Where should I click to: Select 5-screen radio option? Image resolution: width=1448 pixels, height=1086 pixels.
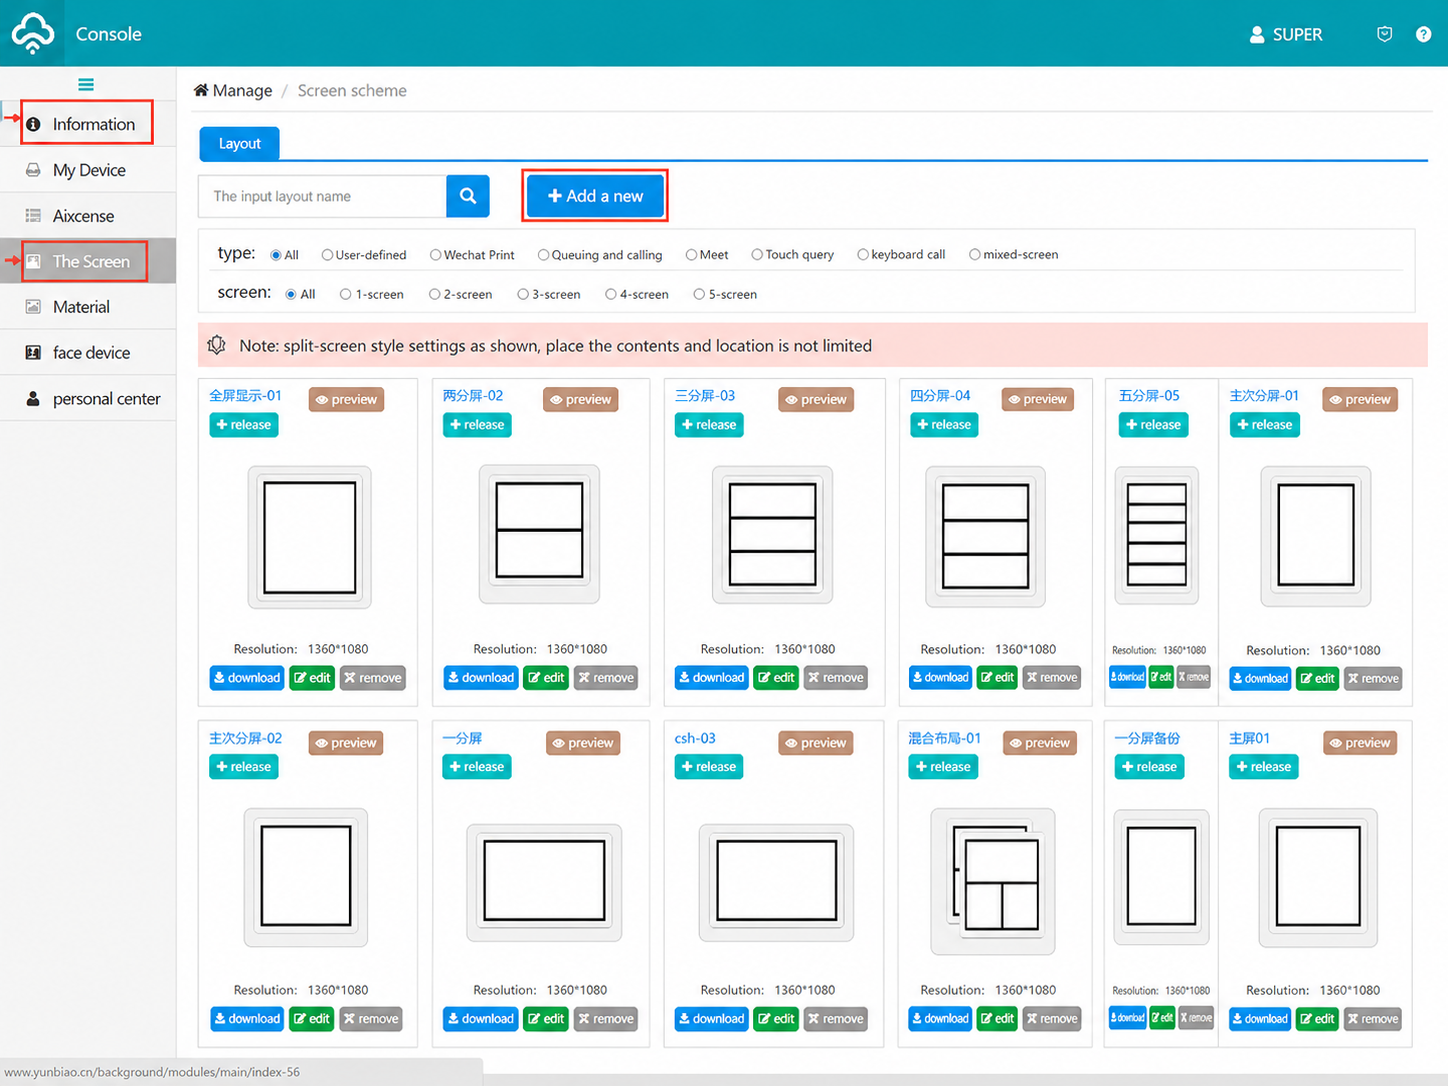pos(699,294)
